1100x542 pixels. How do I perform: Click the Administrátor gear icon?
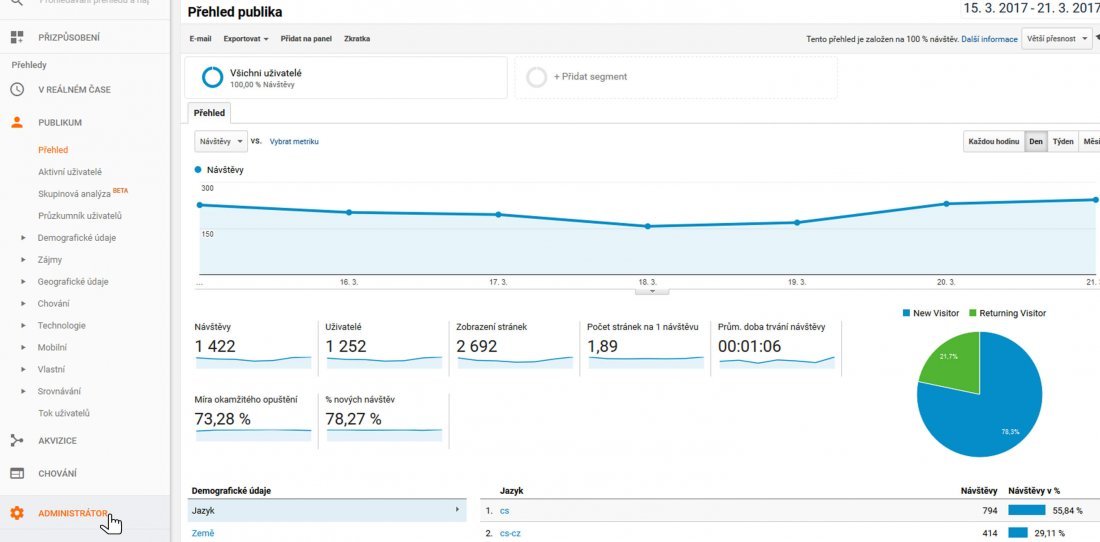pyautogui.click(x=17, y=513)
